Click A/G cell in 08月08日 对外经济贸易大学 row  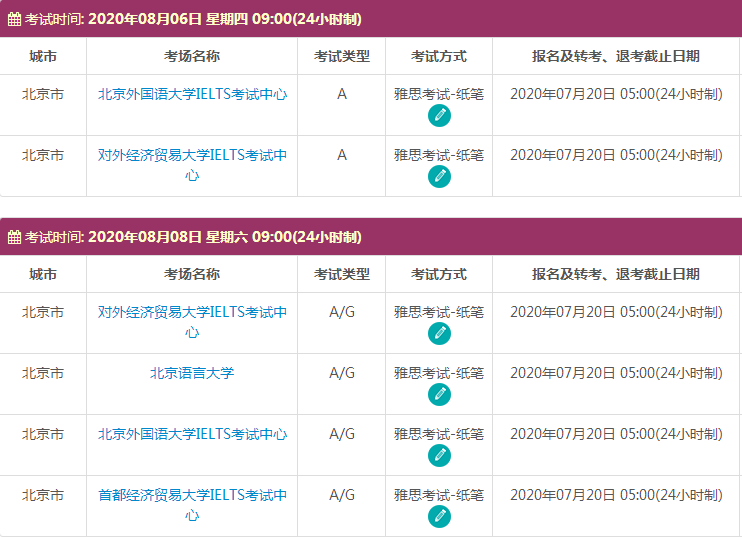(342, 312)
